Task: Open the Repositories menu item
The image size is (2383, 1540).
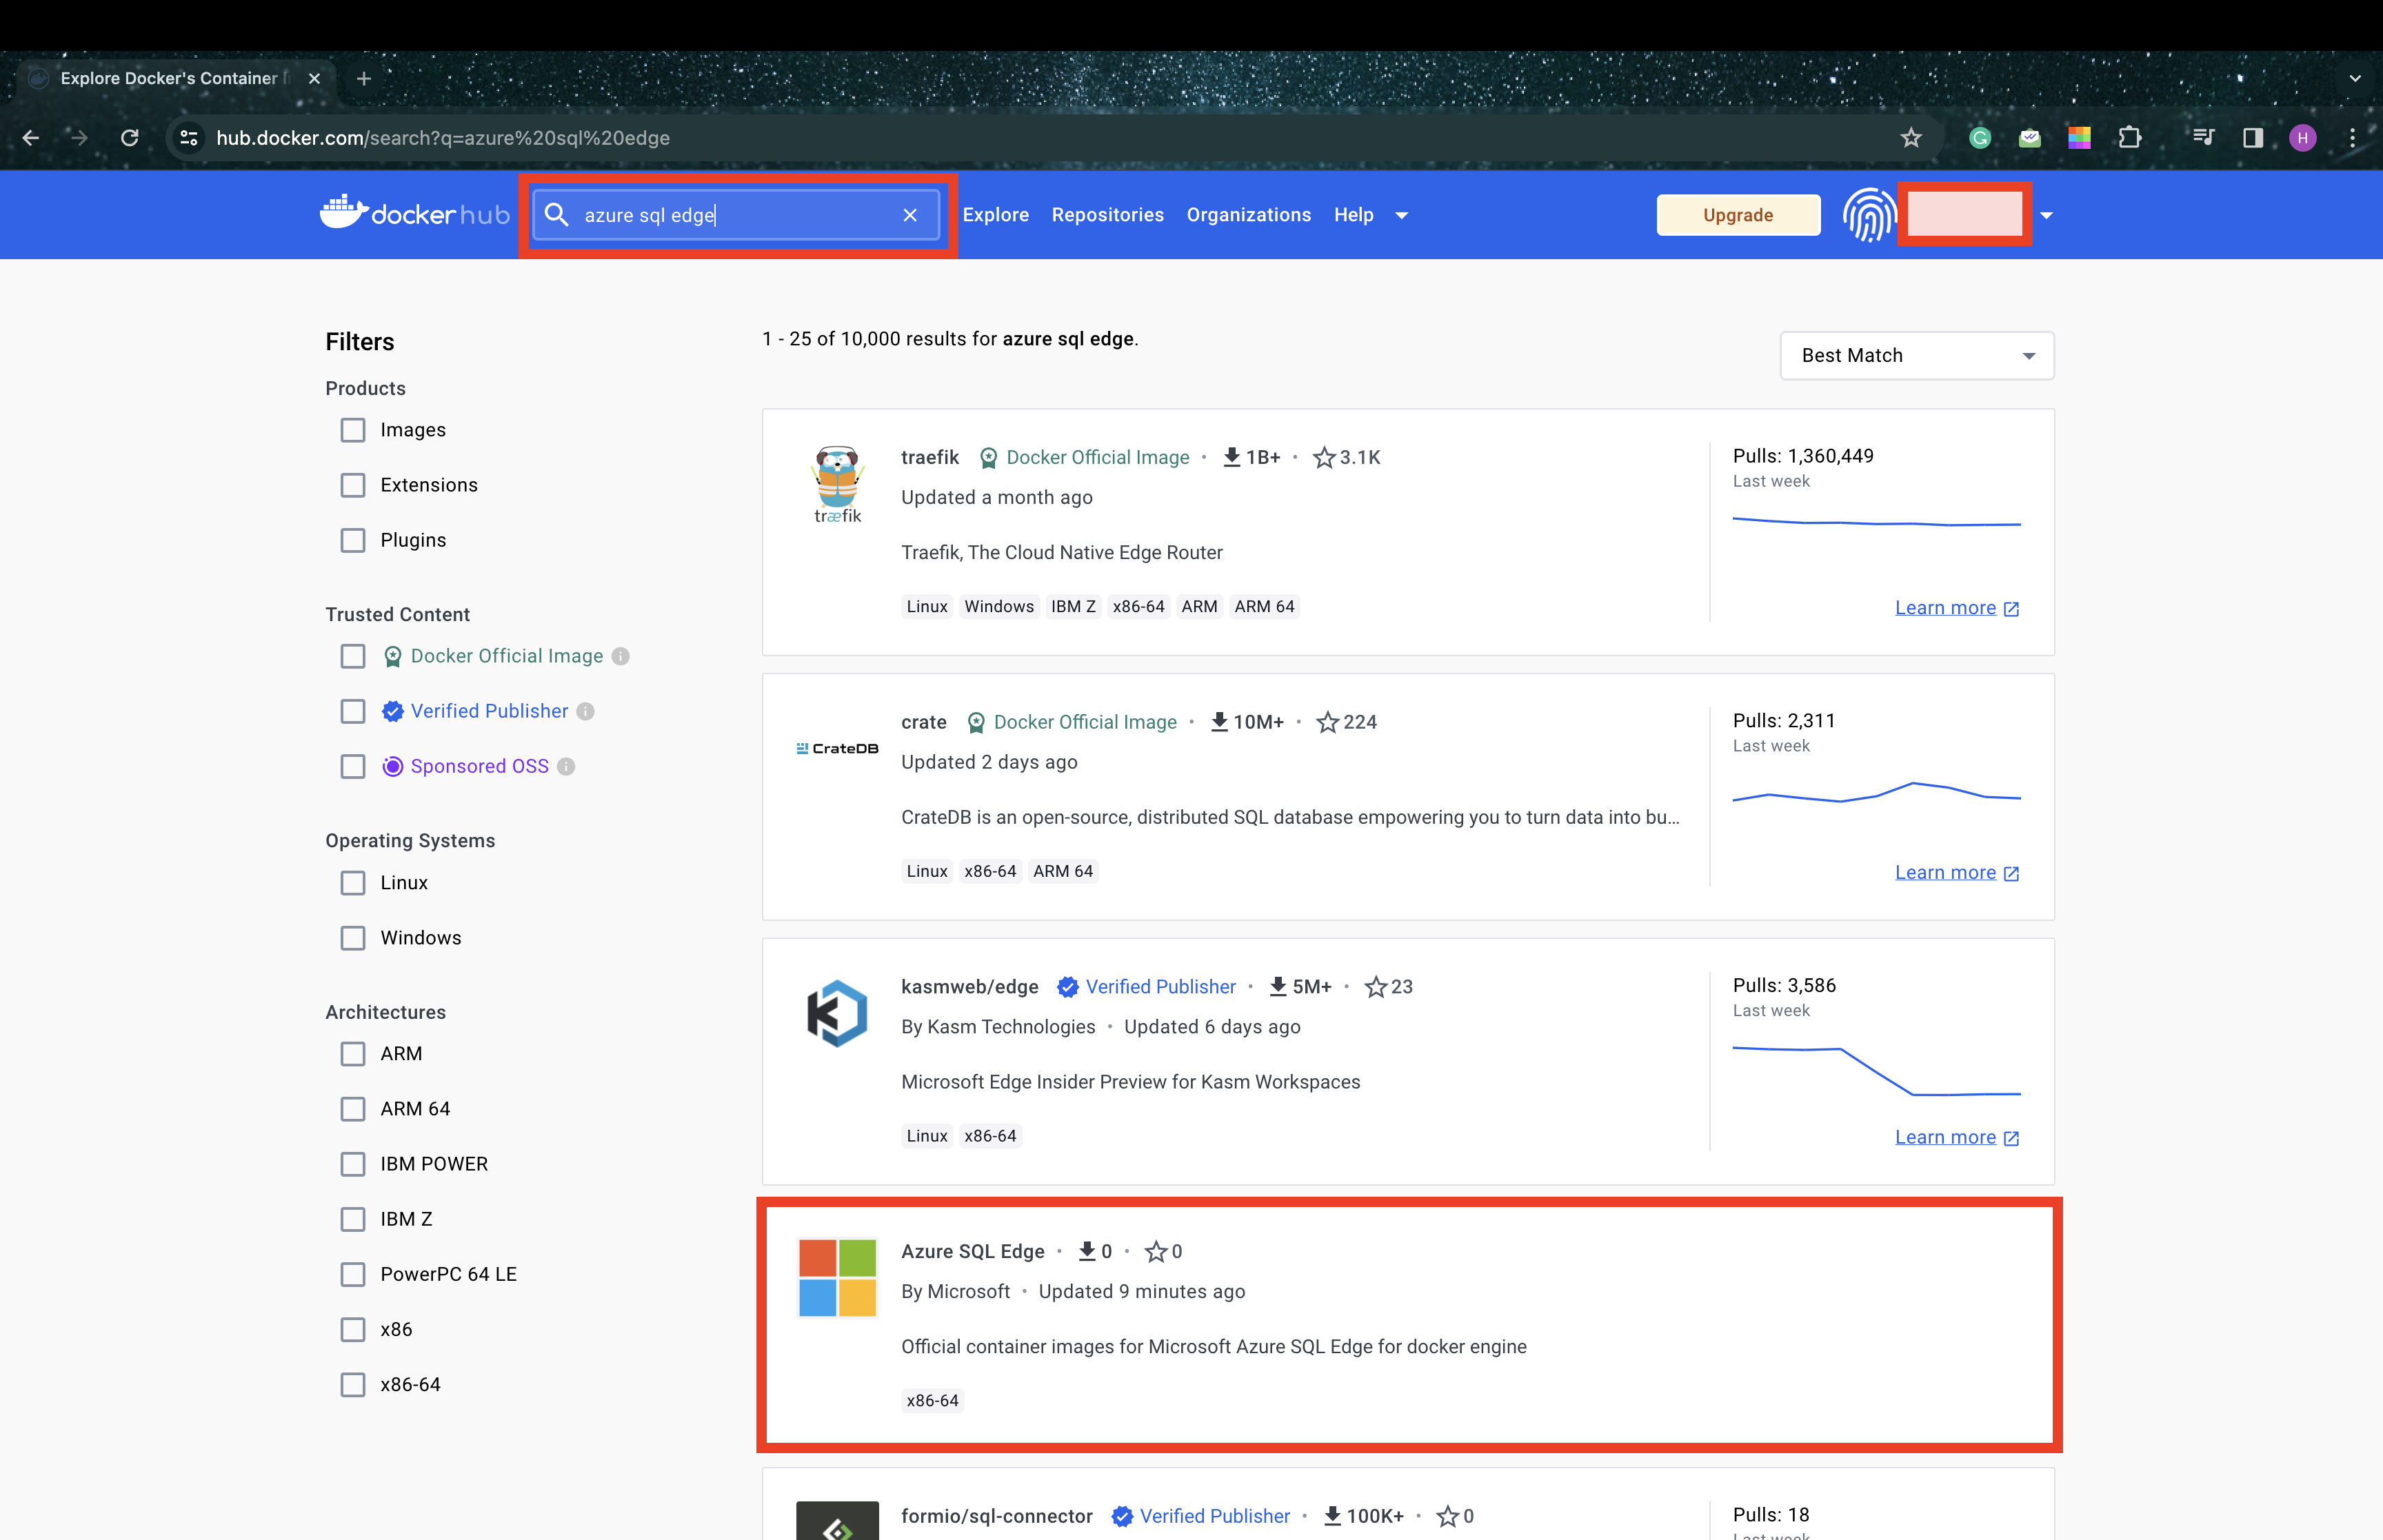Action: [x=1107, y=215]
